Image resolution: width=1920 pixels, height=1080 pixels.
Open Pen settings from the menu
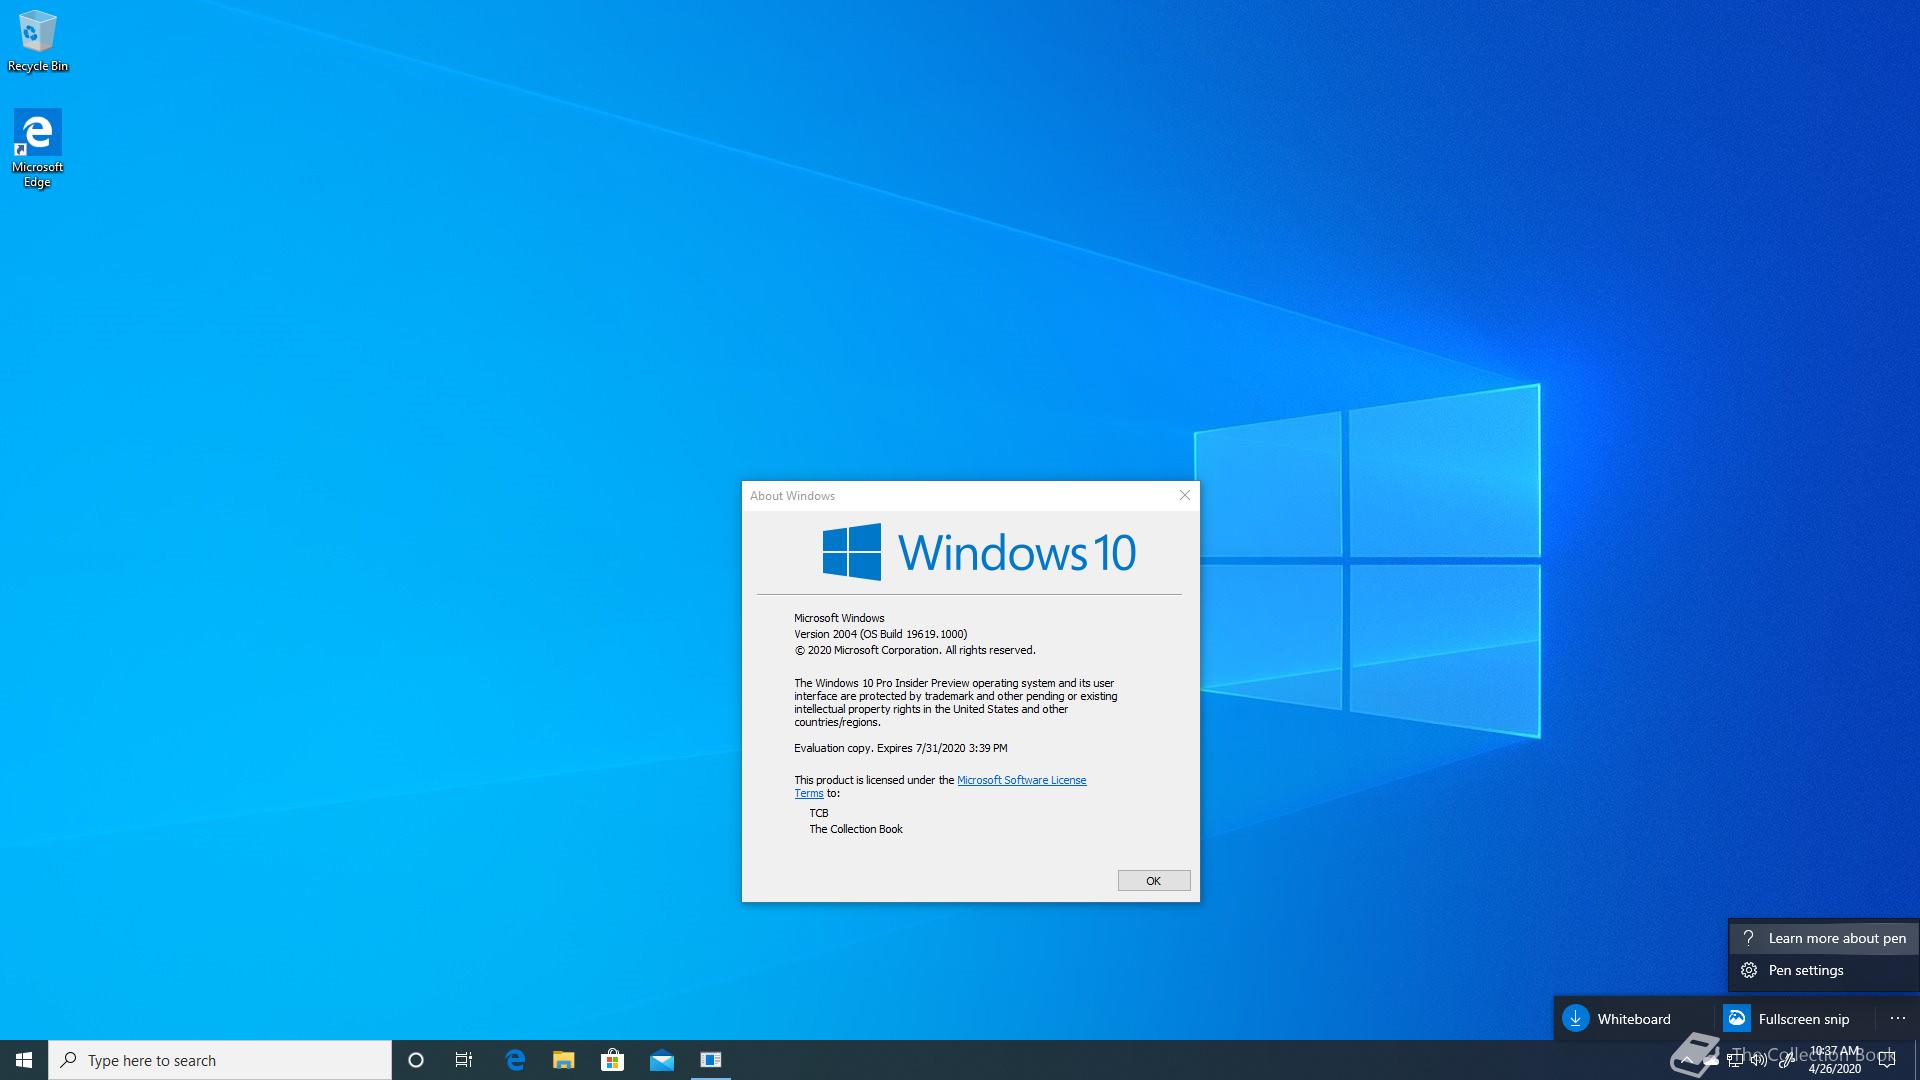(1824, 970)
